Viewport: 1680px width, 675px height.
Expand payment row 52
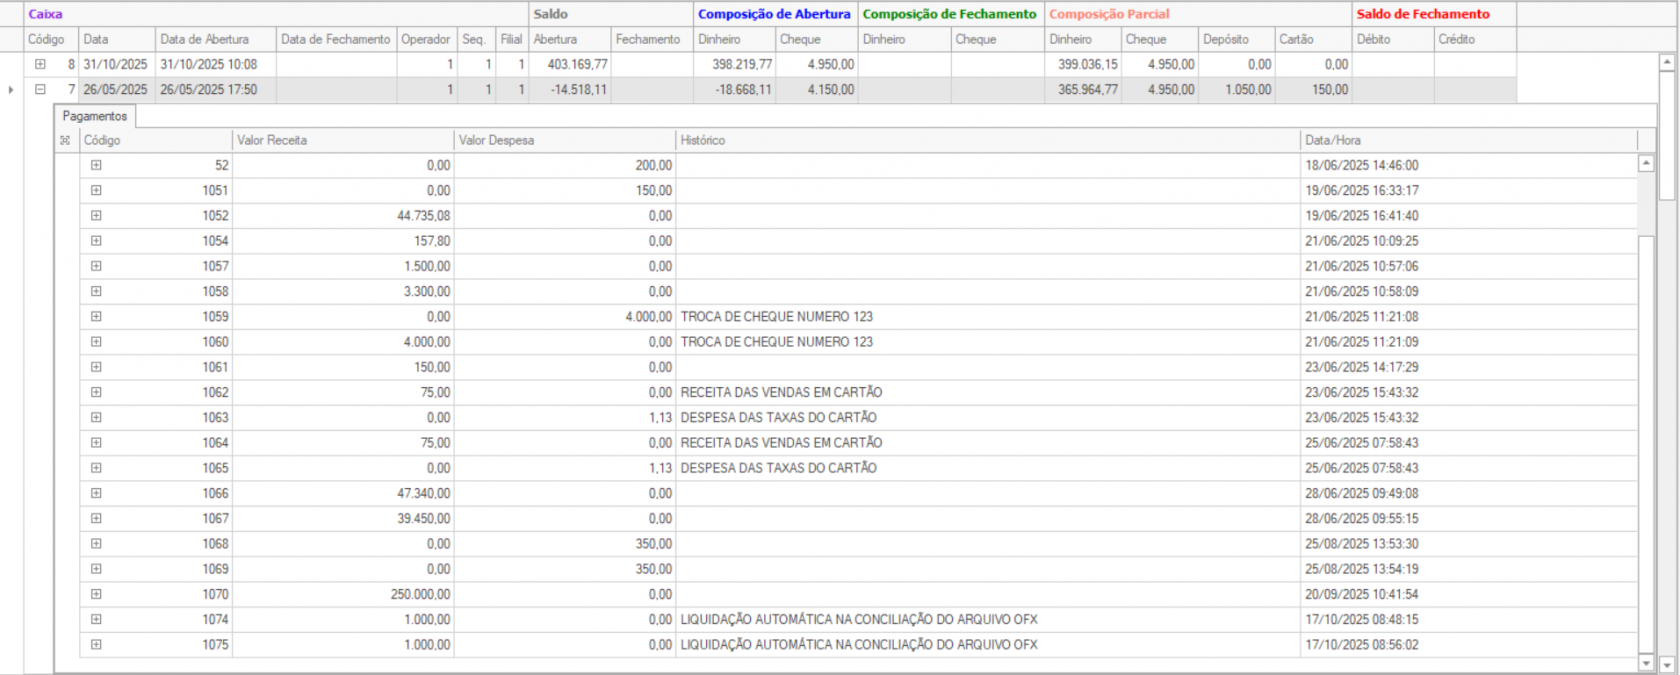point(96,165)
